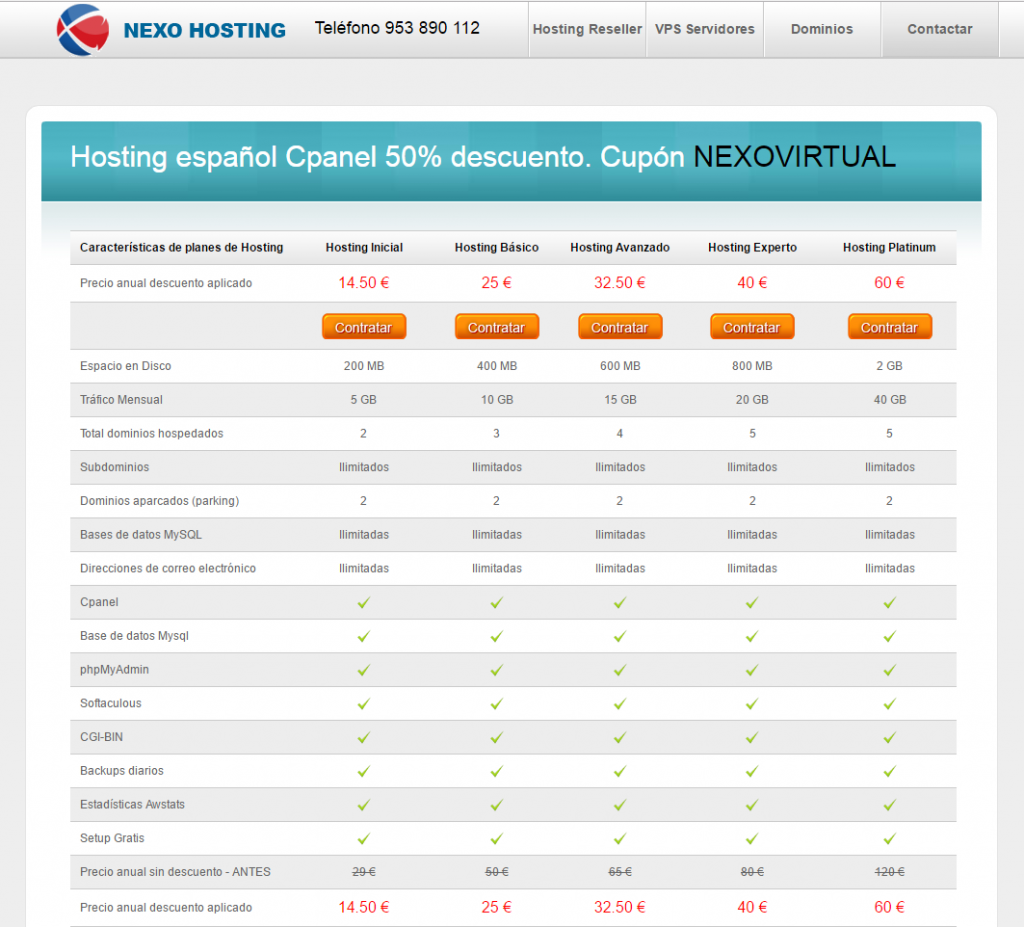This screenshot has height=927, width=1024.
Task: Select the Dominios navigation item
Action: coord(822,29)
